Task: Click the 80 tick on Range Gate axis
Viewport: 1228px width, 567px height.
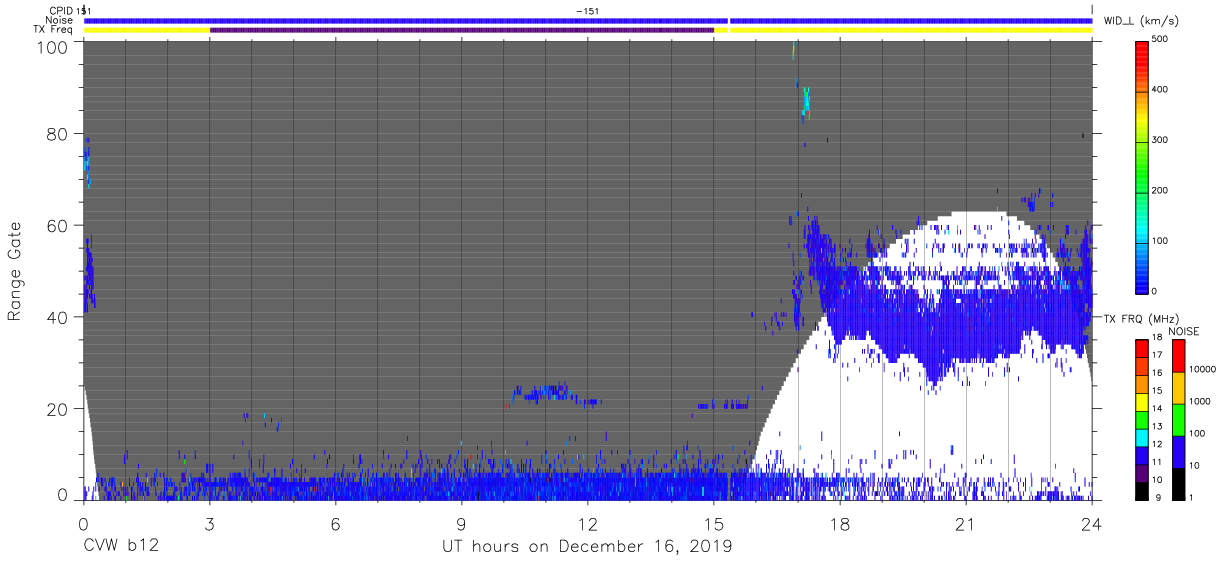Action: click(x=57, y=133)
